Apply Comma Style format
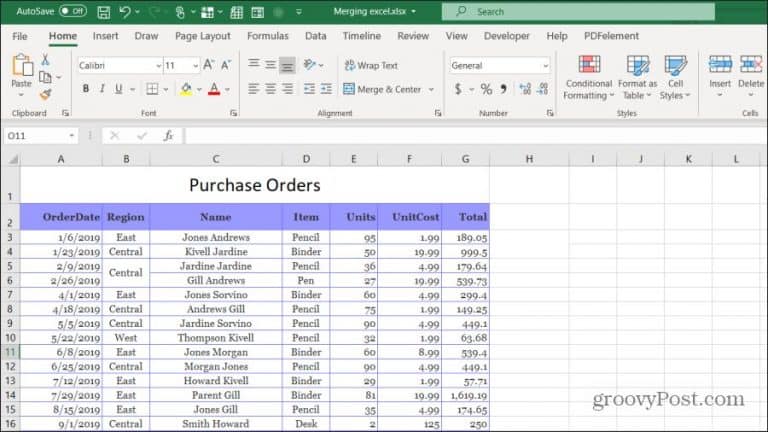The width and height of the screenshot is (768, 432). coord(503,89)
